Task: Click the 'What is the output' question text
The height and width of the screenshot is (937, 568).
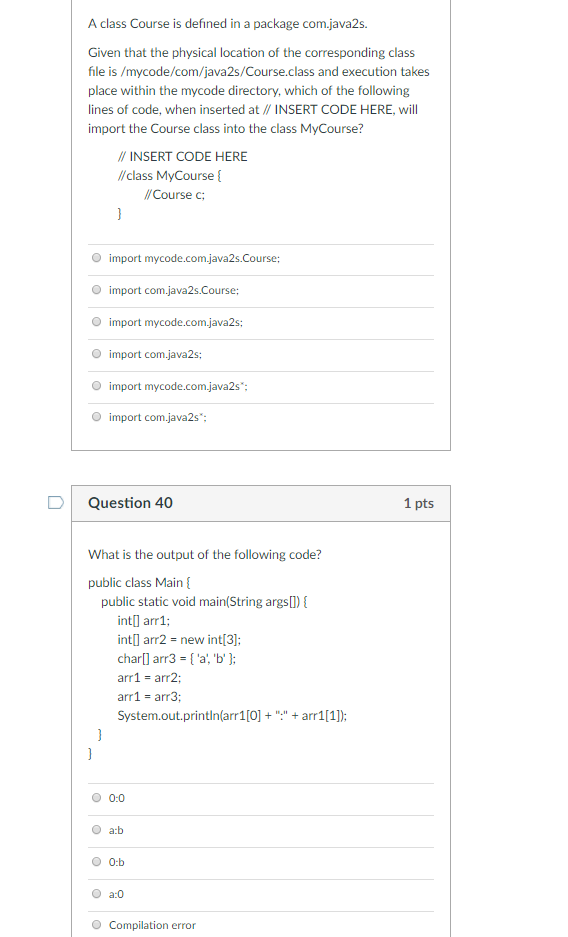Action: (x=204, y=555)
